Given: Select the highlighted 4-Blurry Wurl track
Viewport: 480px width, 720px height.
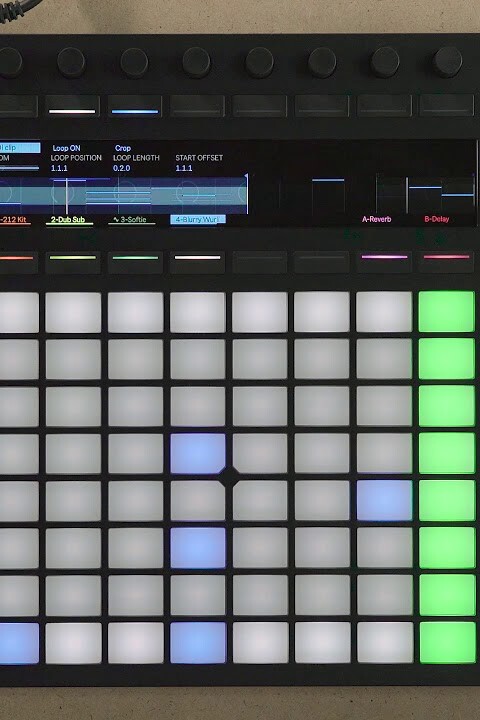Looking at the screenshot, I should [x=198, y=219].
